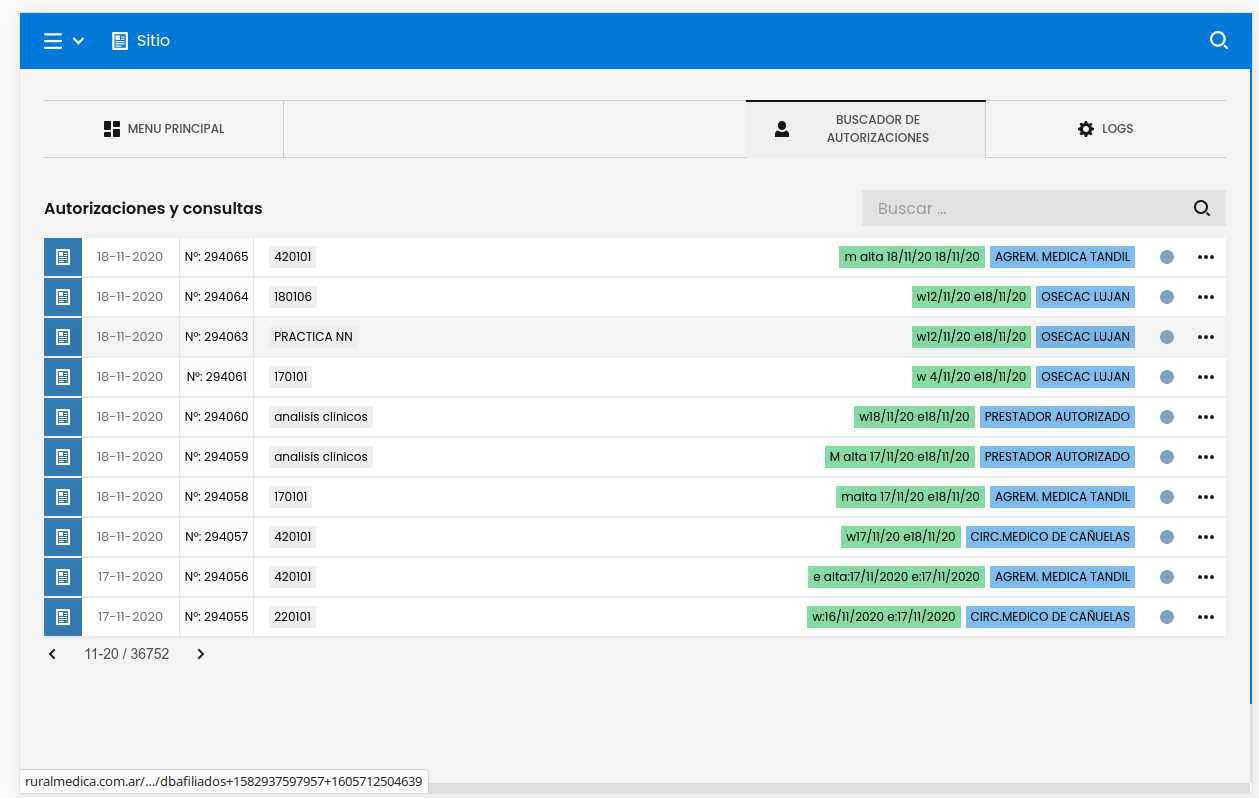Open the three-dot menu for Nº 294060
Image resolution: width=1259 pixels, height=798 pixels.
click(x=1206, y=417)
